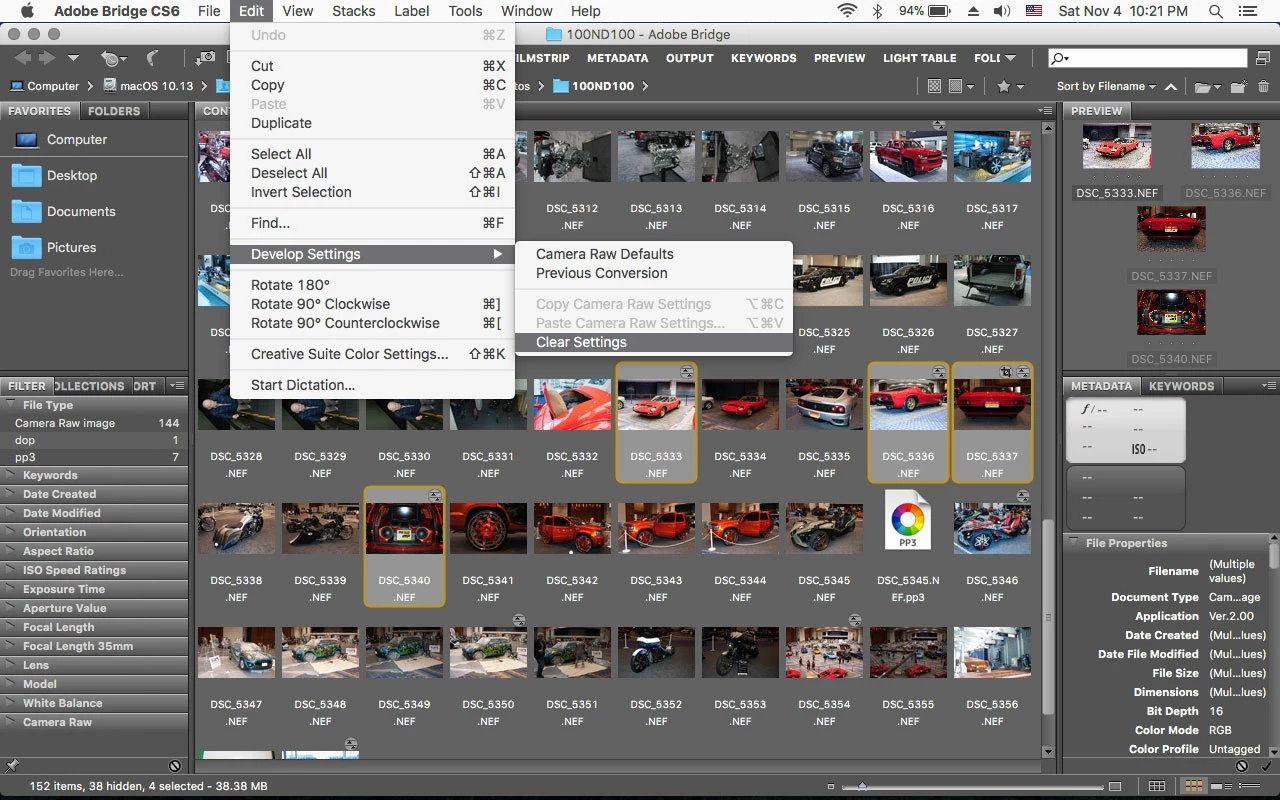Image resolution: width=1280 pixels, height=800 pixels.
Task: Open the navigation history dropdown arrow
Action: click(73, 58)
